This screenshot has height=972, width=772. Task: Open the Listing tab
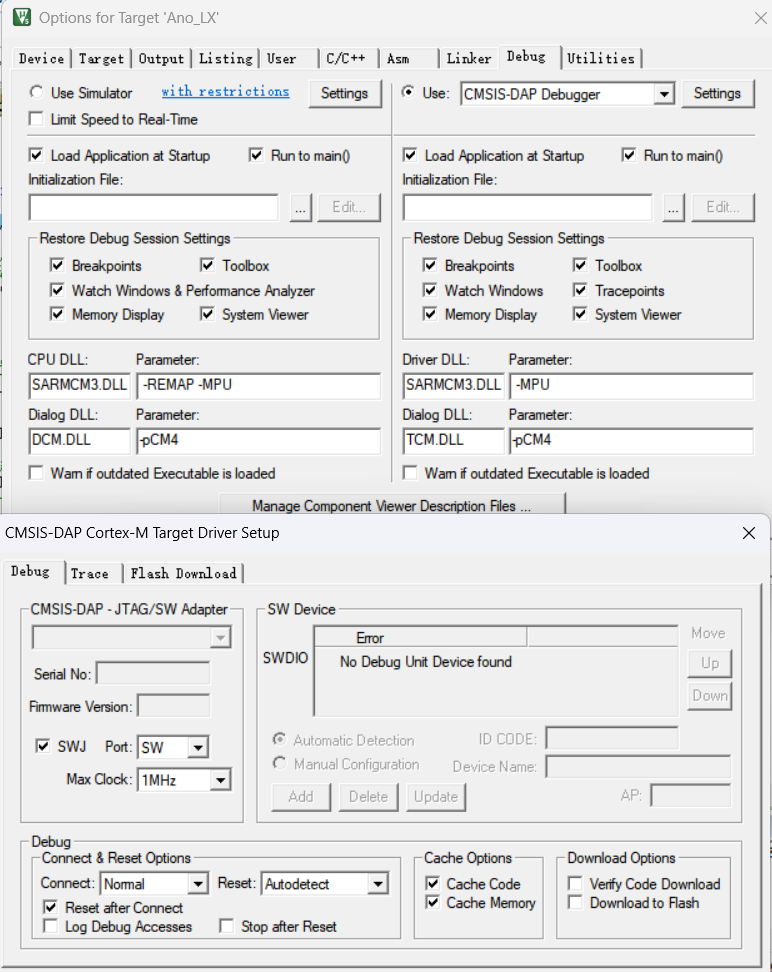point(225,58)
